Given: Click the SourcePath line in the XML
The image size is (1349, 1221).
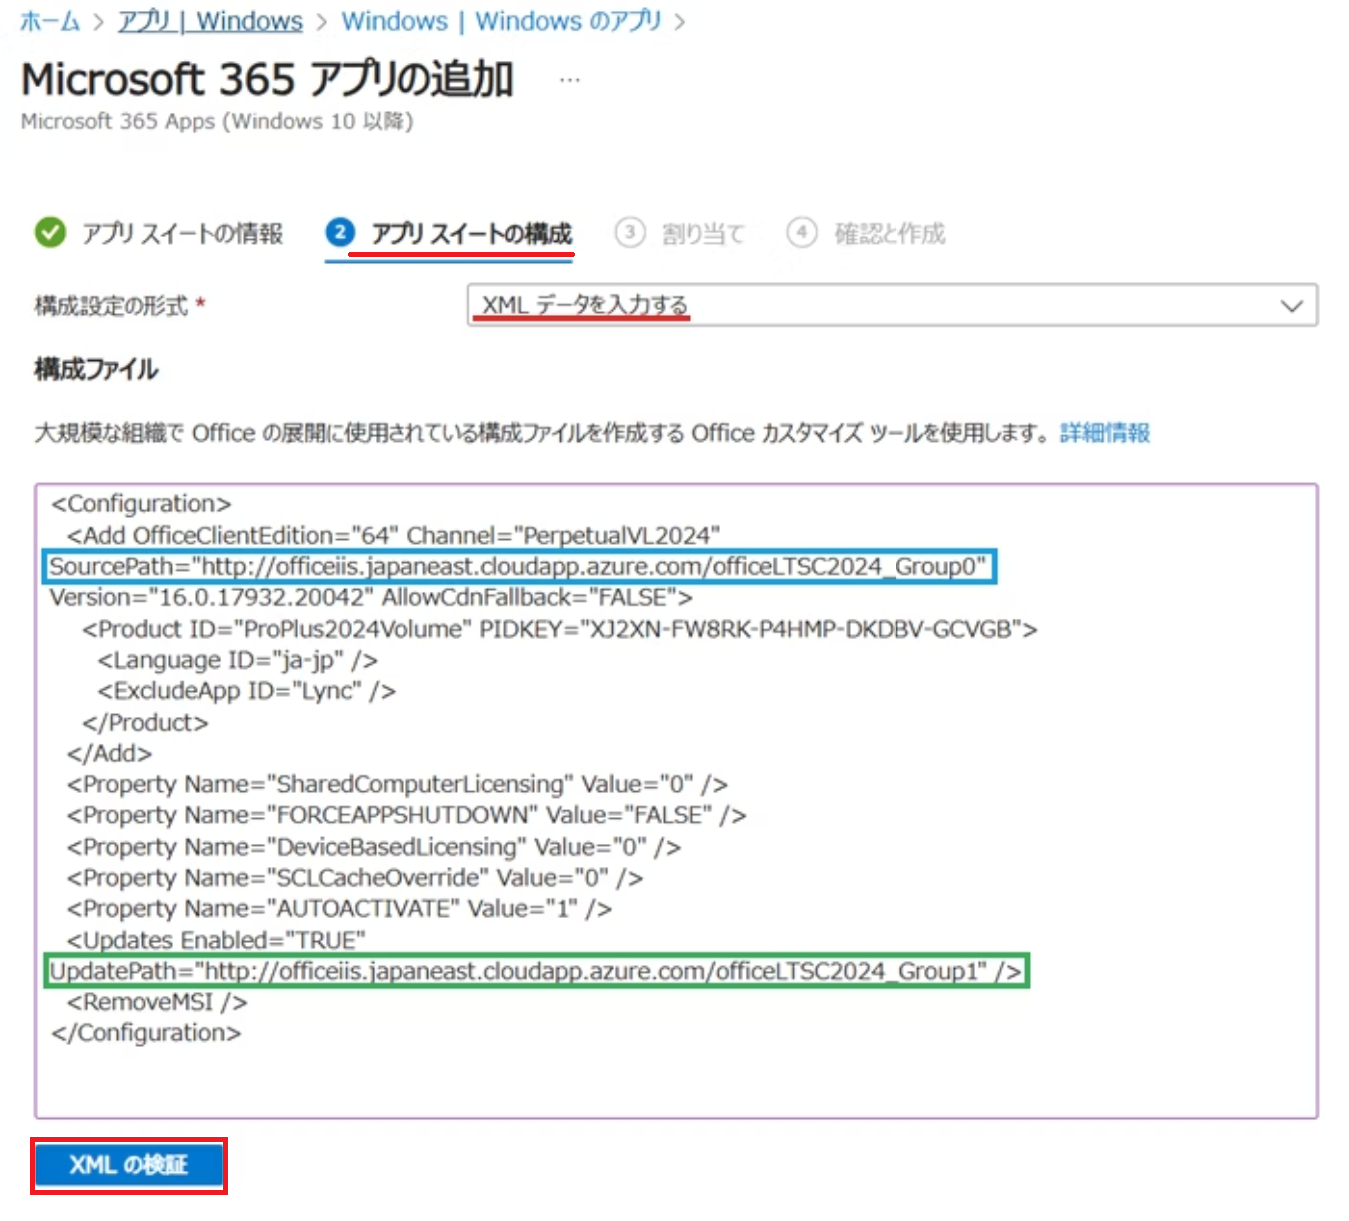Looking at the screenshot, I should (518, 567).
